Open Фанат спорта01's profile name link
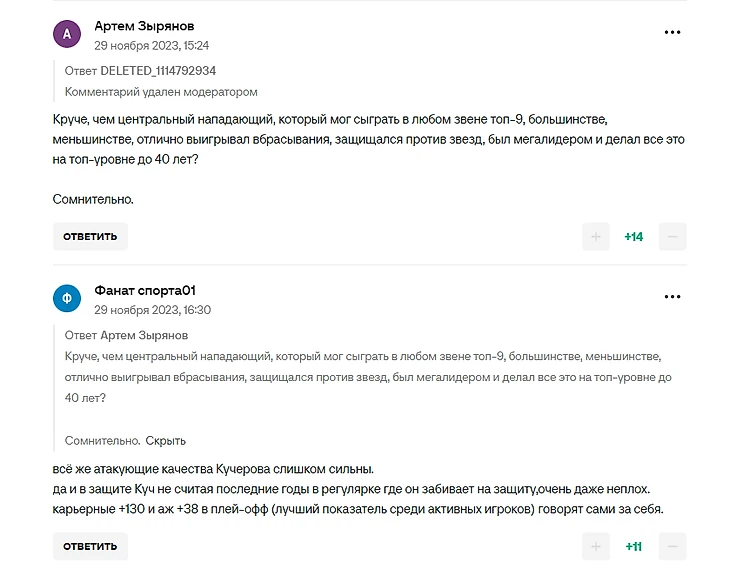Screen dimensions: 730x569 click(145, 290)
